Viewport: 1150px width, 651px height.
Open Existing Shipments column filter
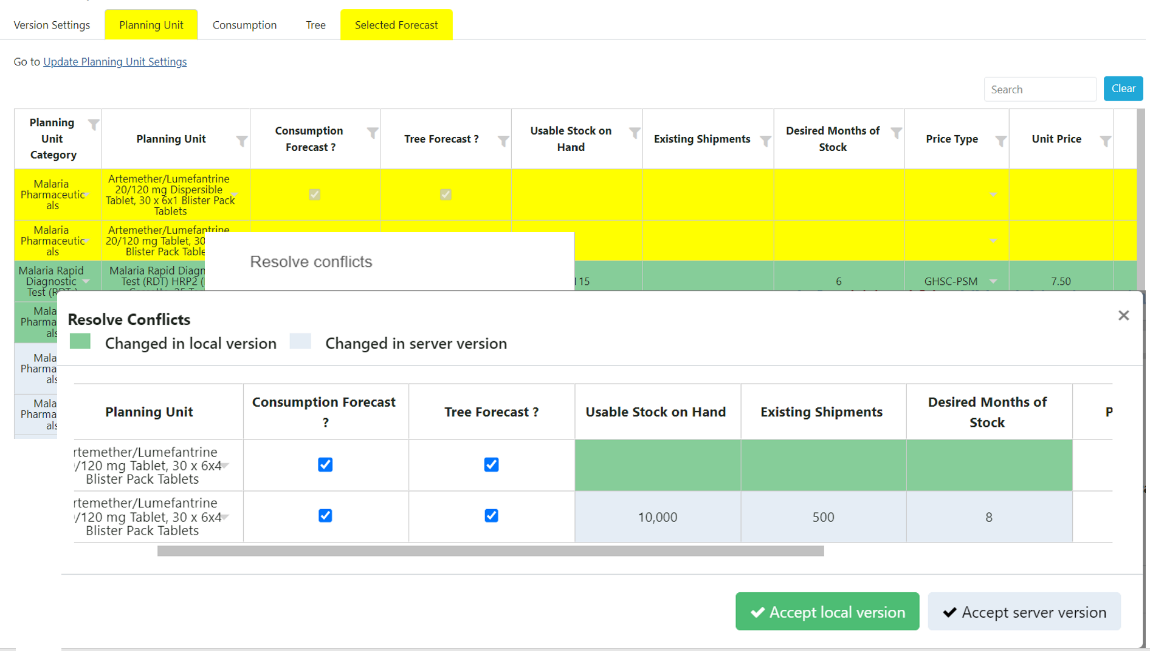(765, 141)
